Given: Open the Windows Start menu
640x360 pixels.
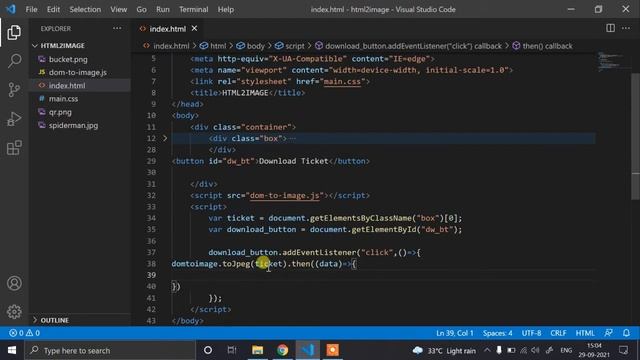Looking at the screenshot, I should (x=12, y=350).
